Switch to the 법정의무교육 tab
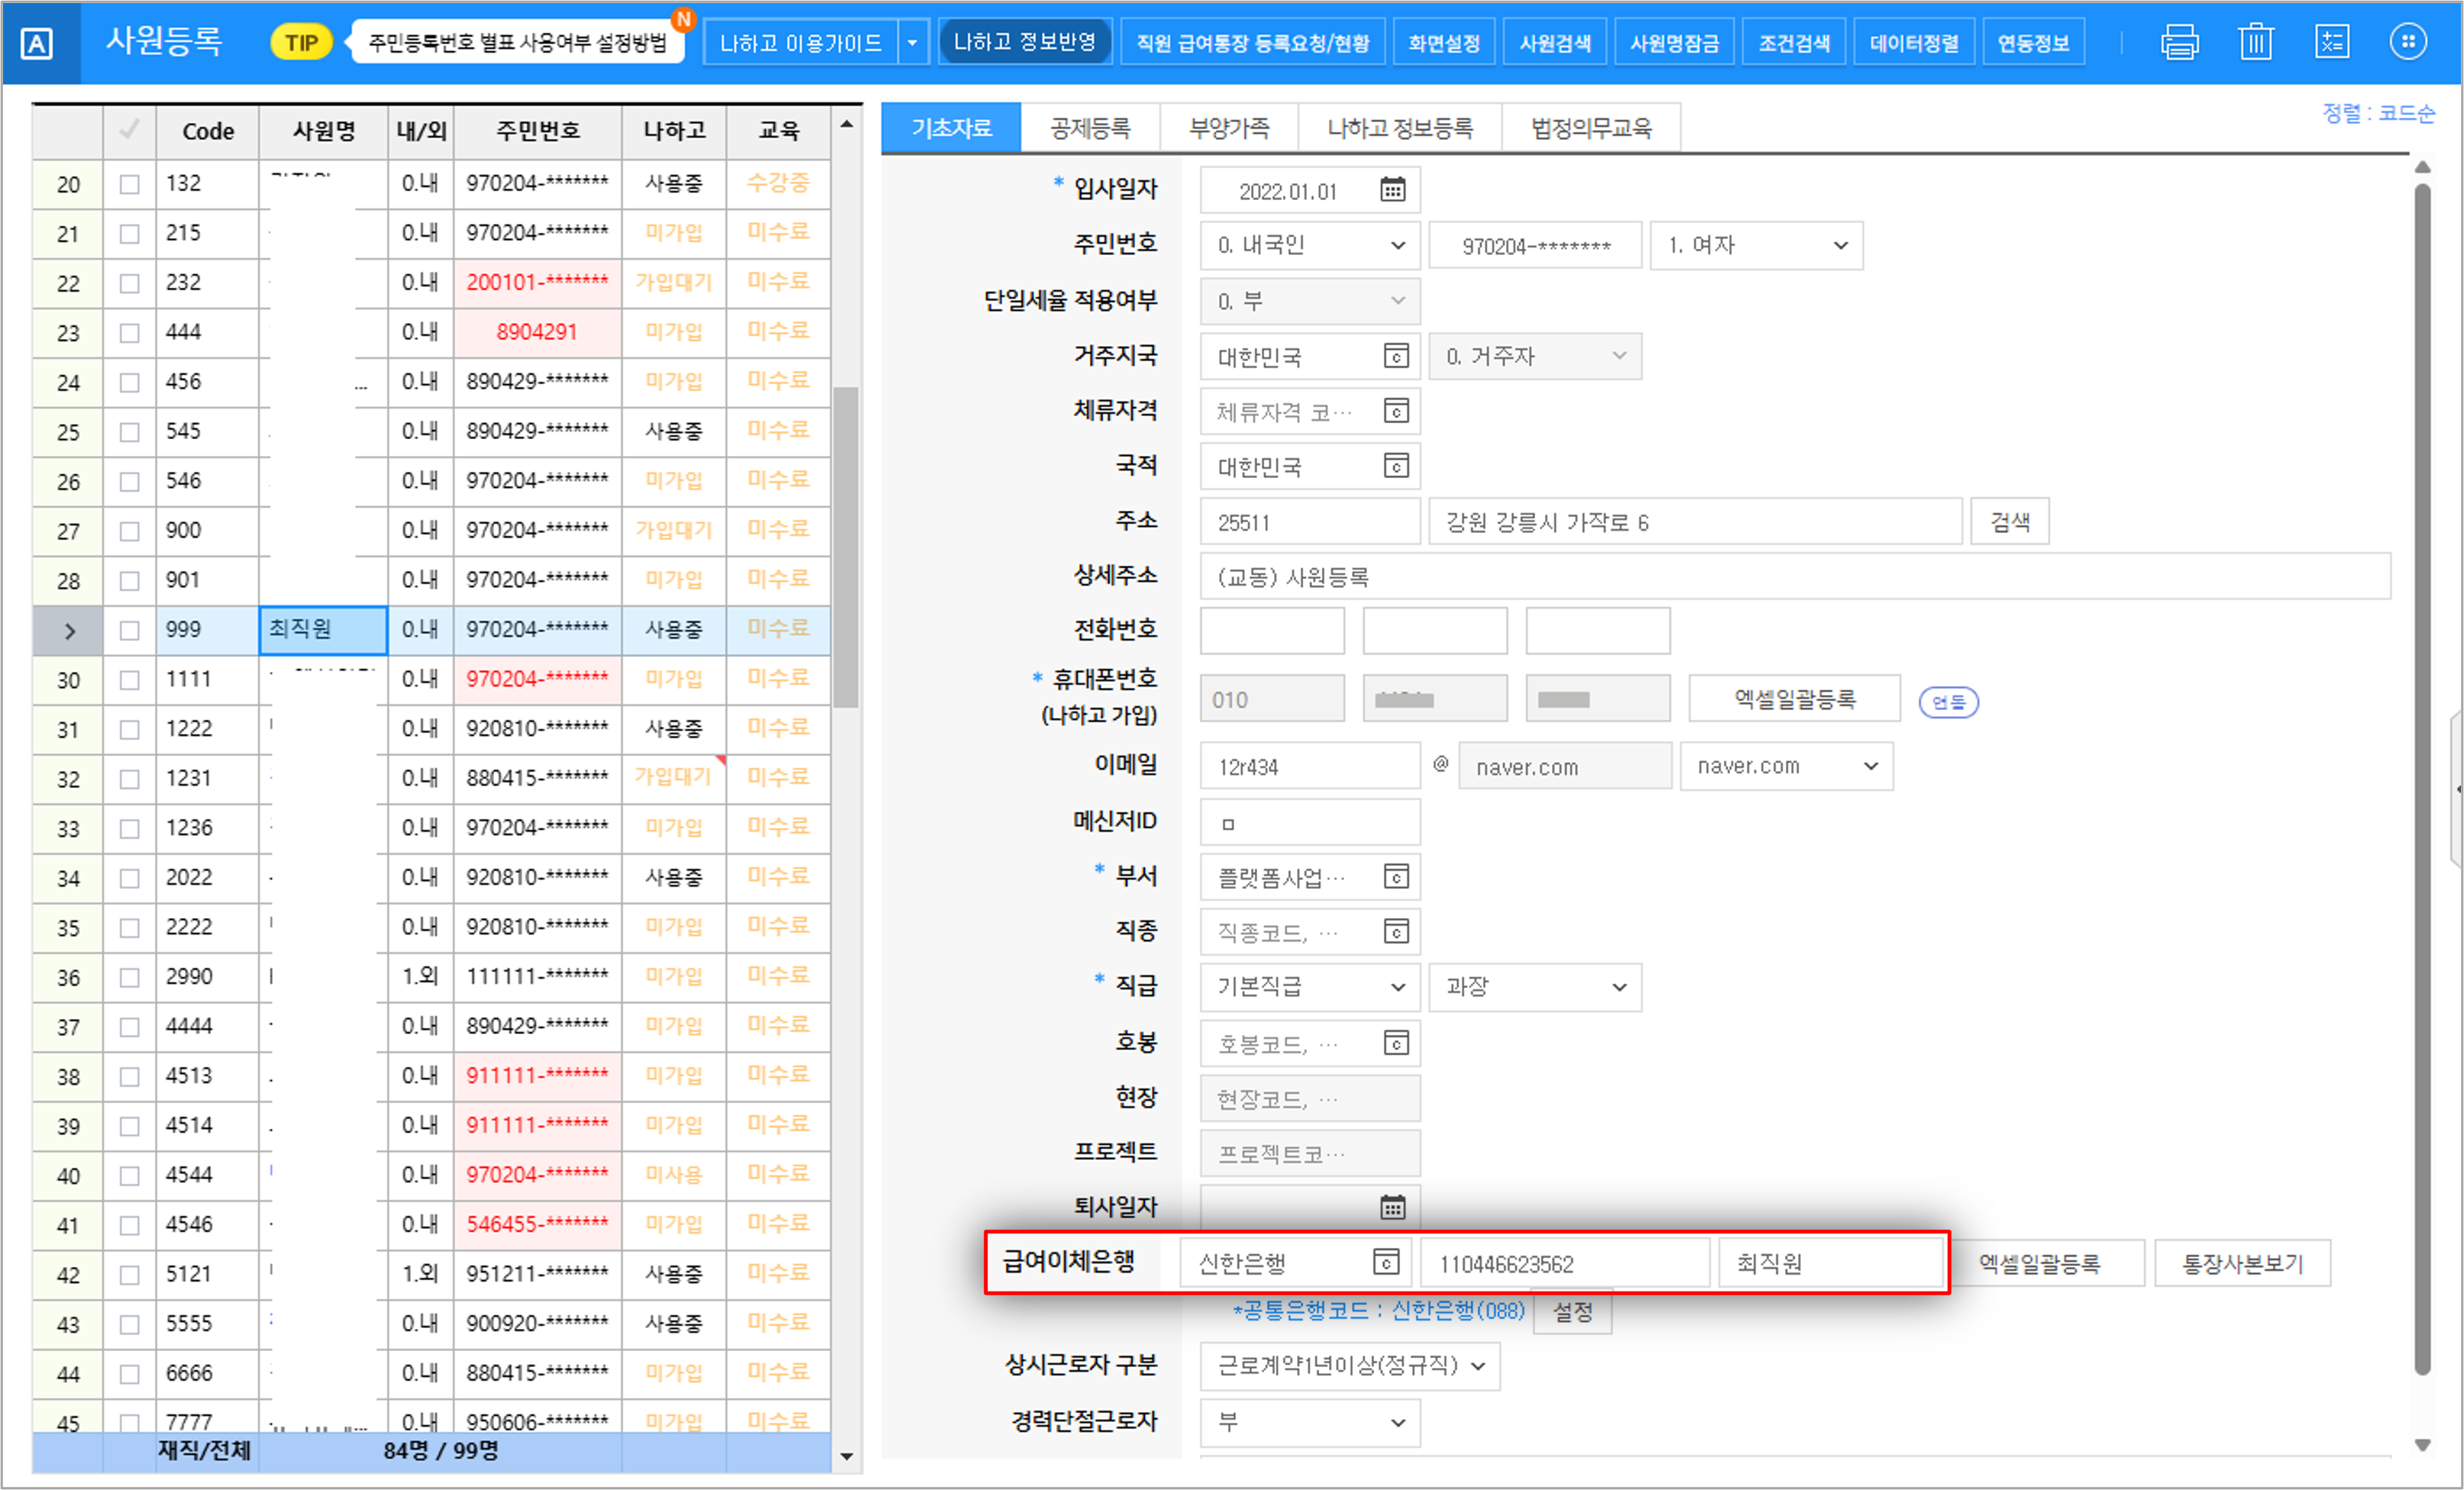Viewport: 2464px width, 1490px height. (1591, 128)
